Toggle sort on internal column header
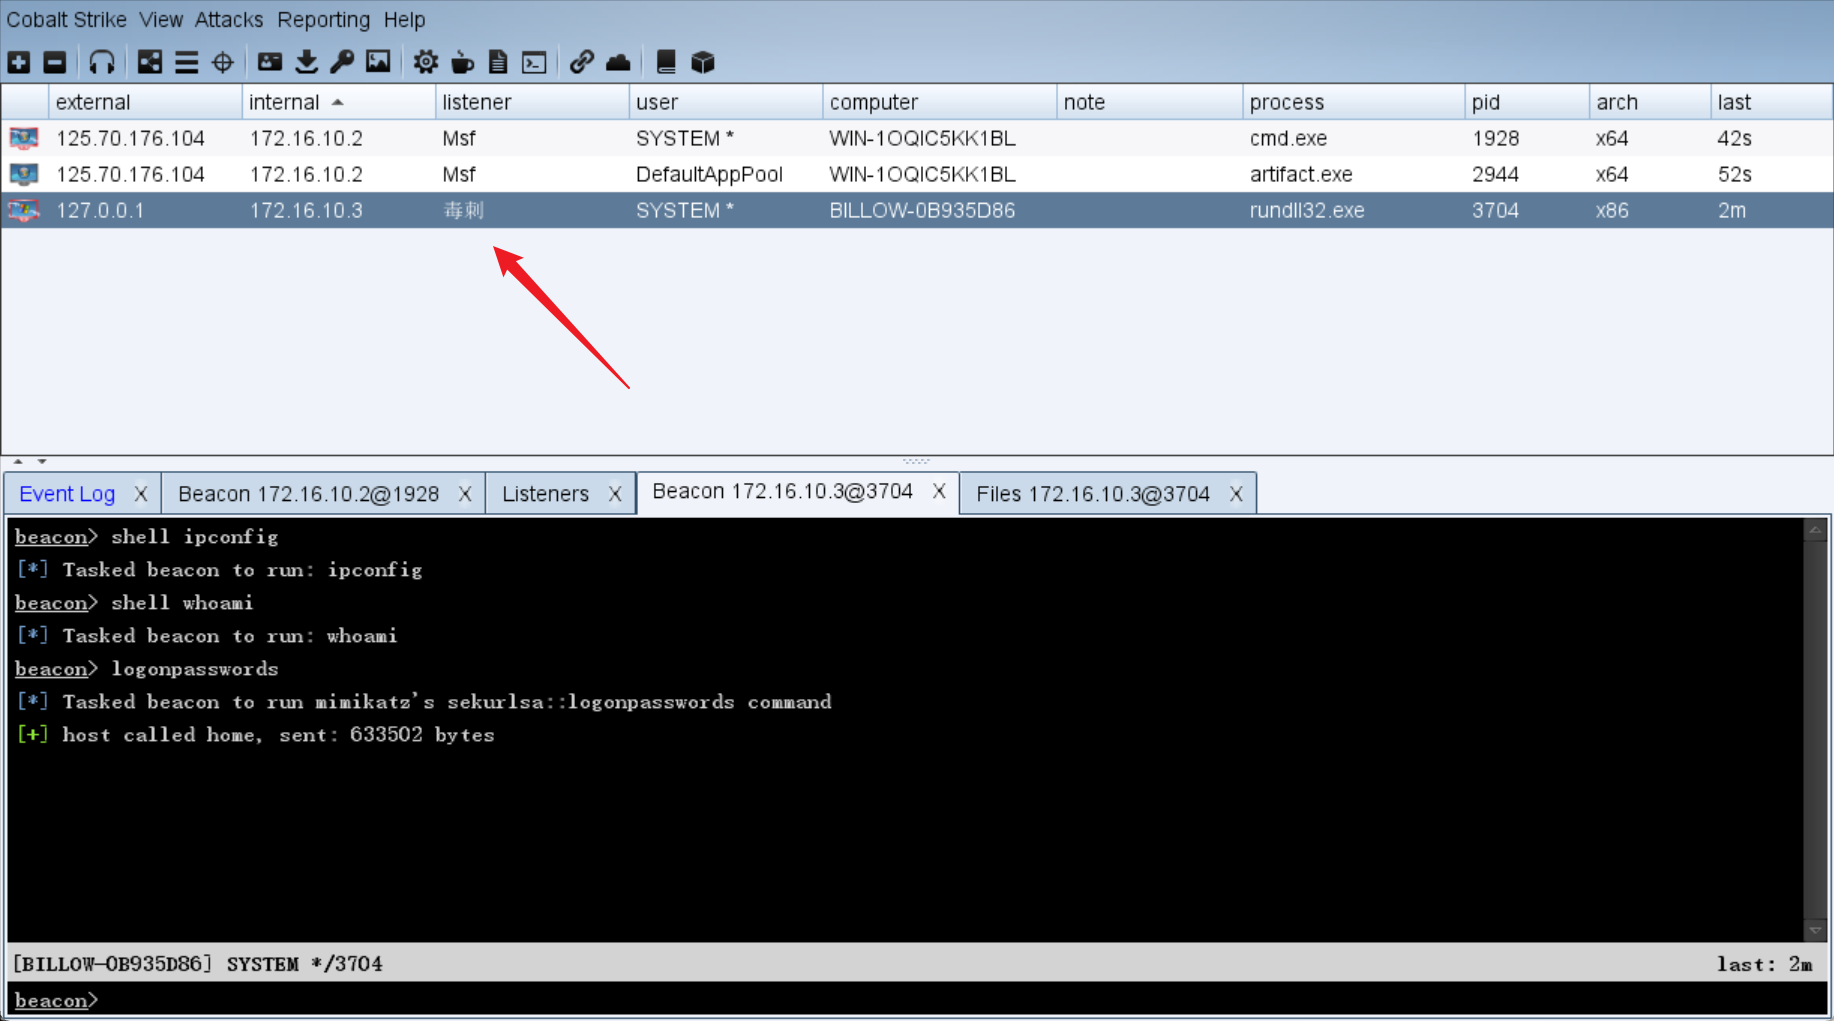This screenshot has height=1021, width=1834. pos(338,102)
